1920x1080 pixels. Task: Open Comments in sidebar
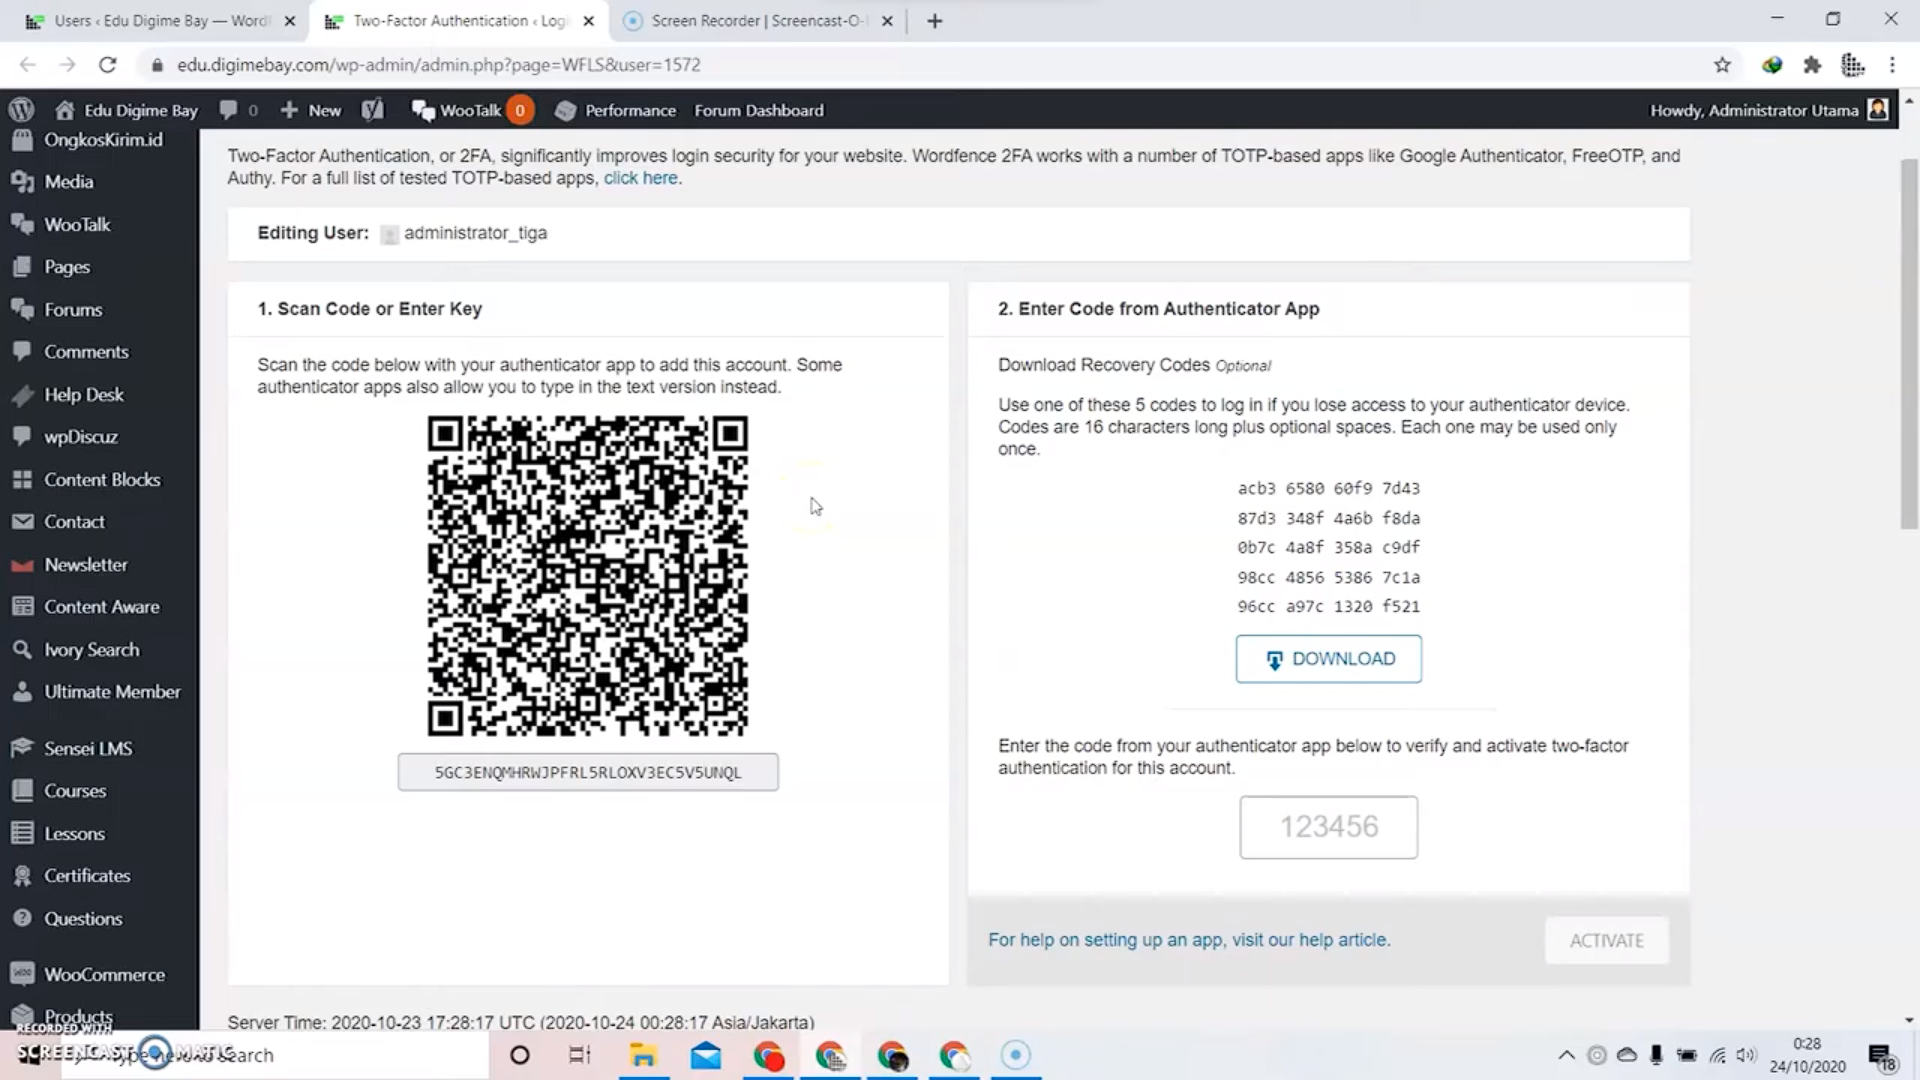pyautogui.click(x=100, y=352)
